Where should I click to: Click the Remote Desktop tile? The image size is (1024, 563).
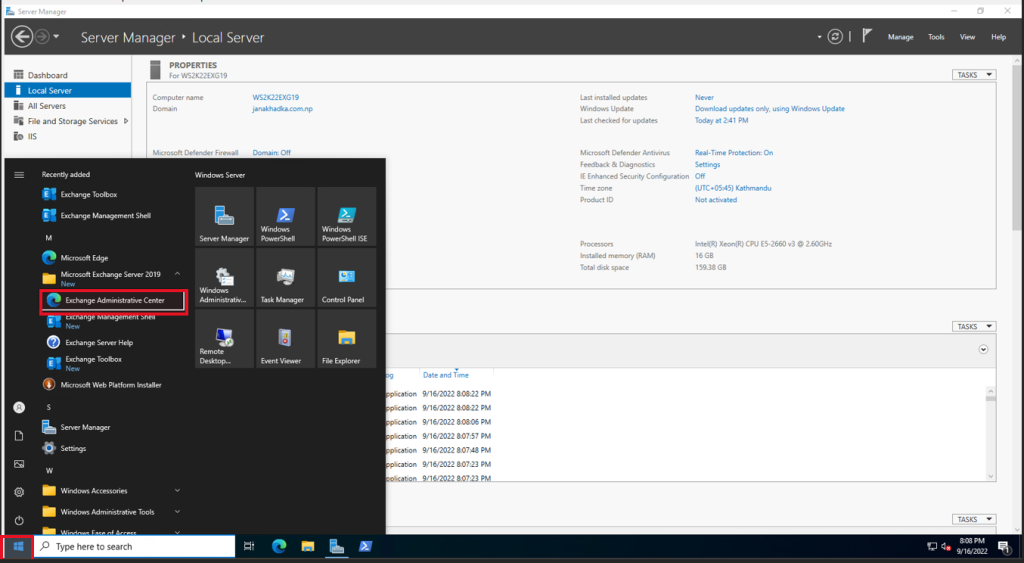(x=224, y=339)
